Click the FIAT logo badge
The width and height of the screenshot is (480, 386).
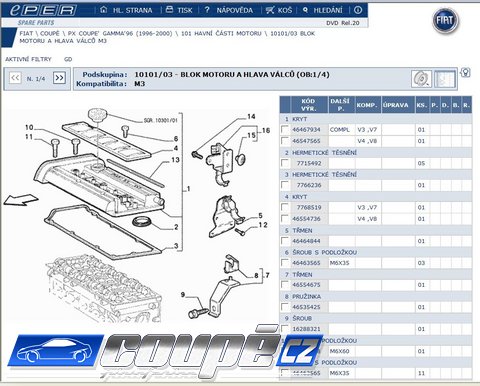[x=445, y=20]
